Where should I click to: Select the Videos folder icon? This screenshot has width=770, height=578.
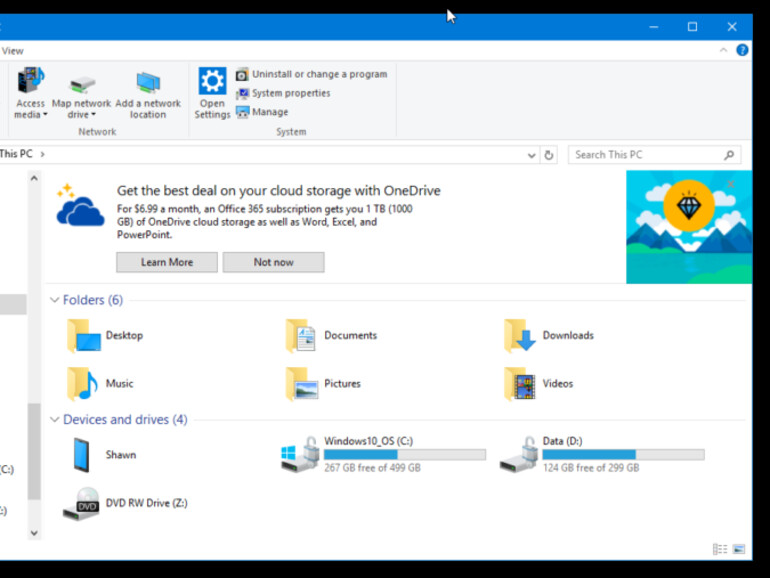coord(520,384)
